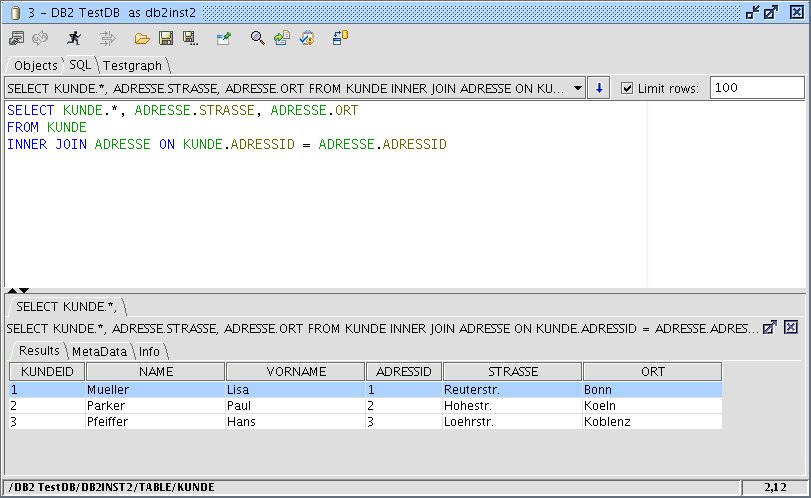Select the 'SELECT KUNDE.*,' result tab

[x=66, y=307]
